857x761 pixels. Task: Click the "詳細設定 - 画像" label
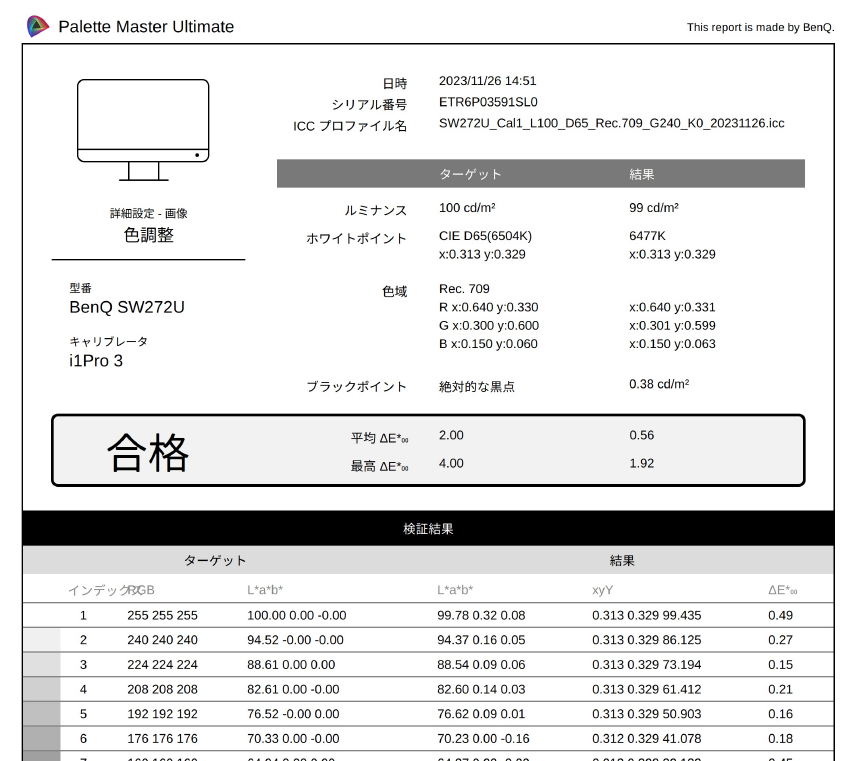click(x=149, y=213)
